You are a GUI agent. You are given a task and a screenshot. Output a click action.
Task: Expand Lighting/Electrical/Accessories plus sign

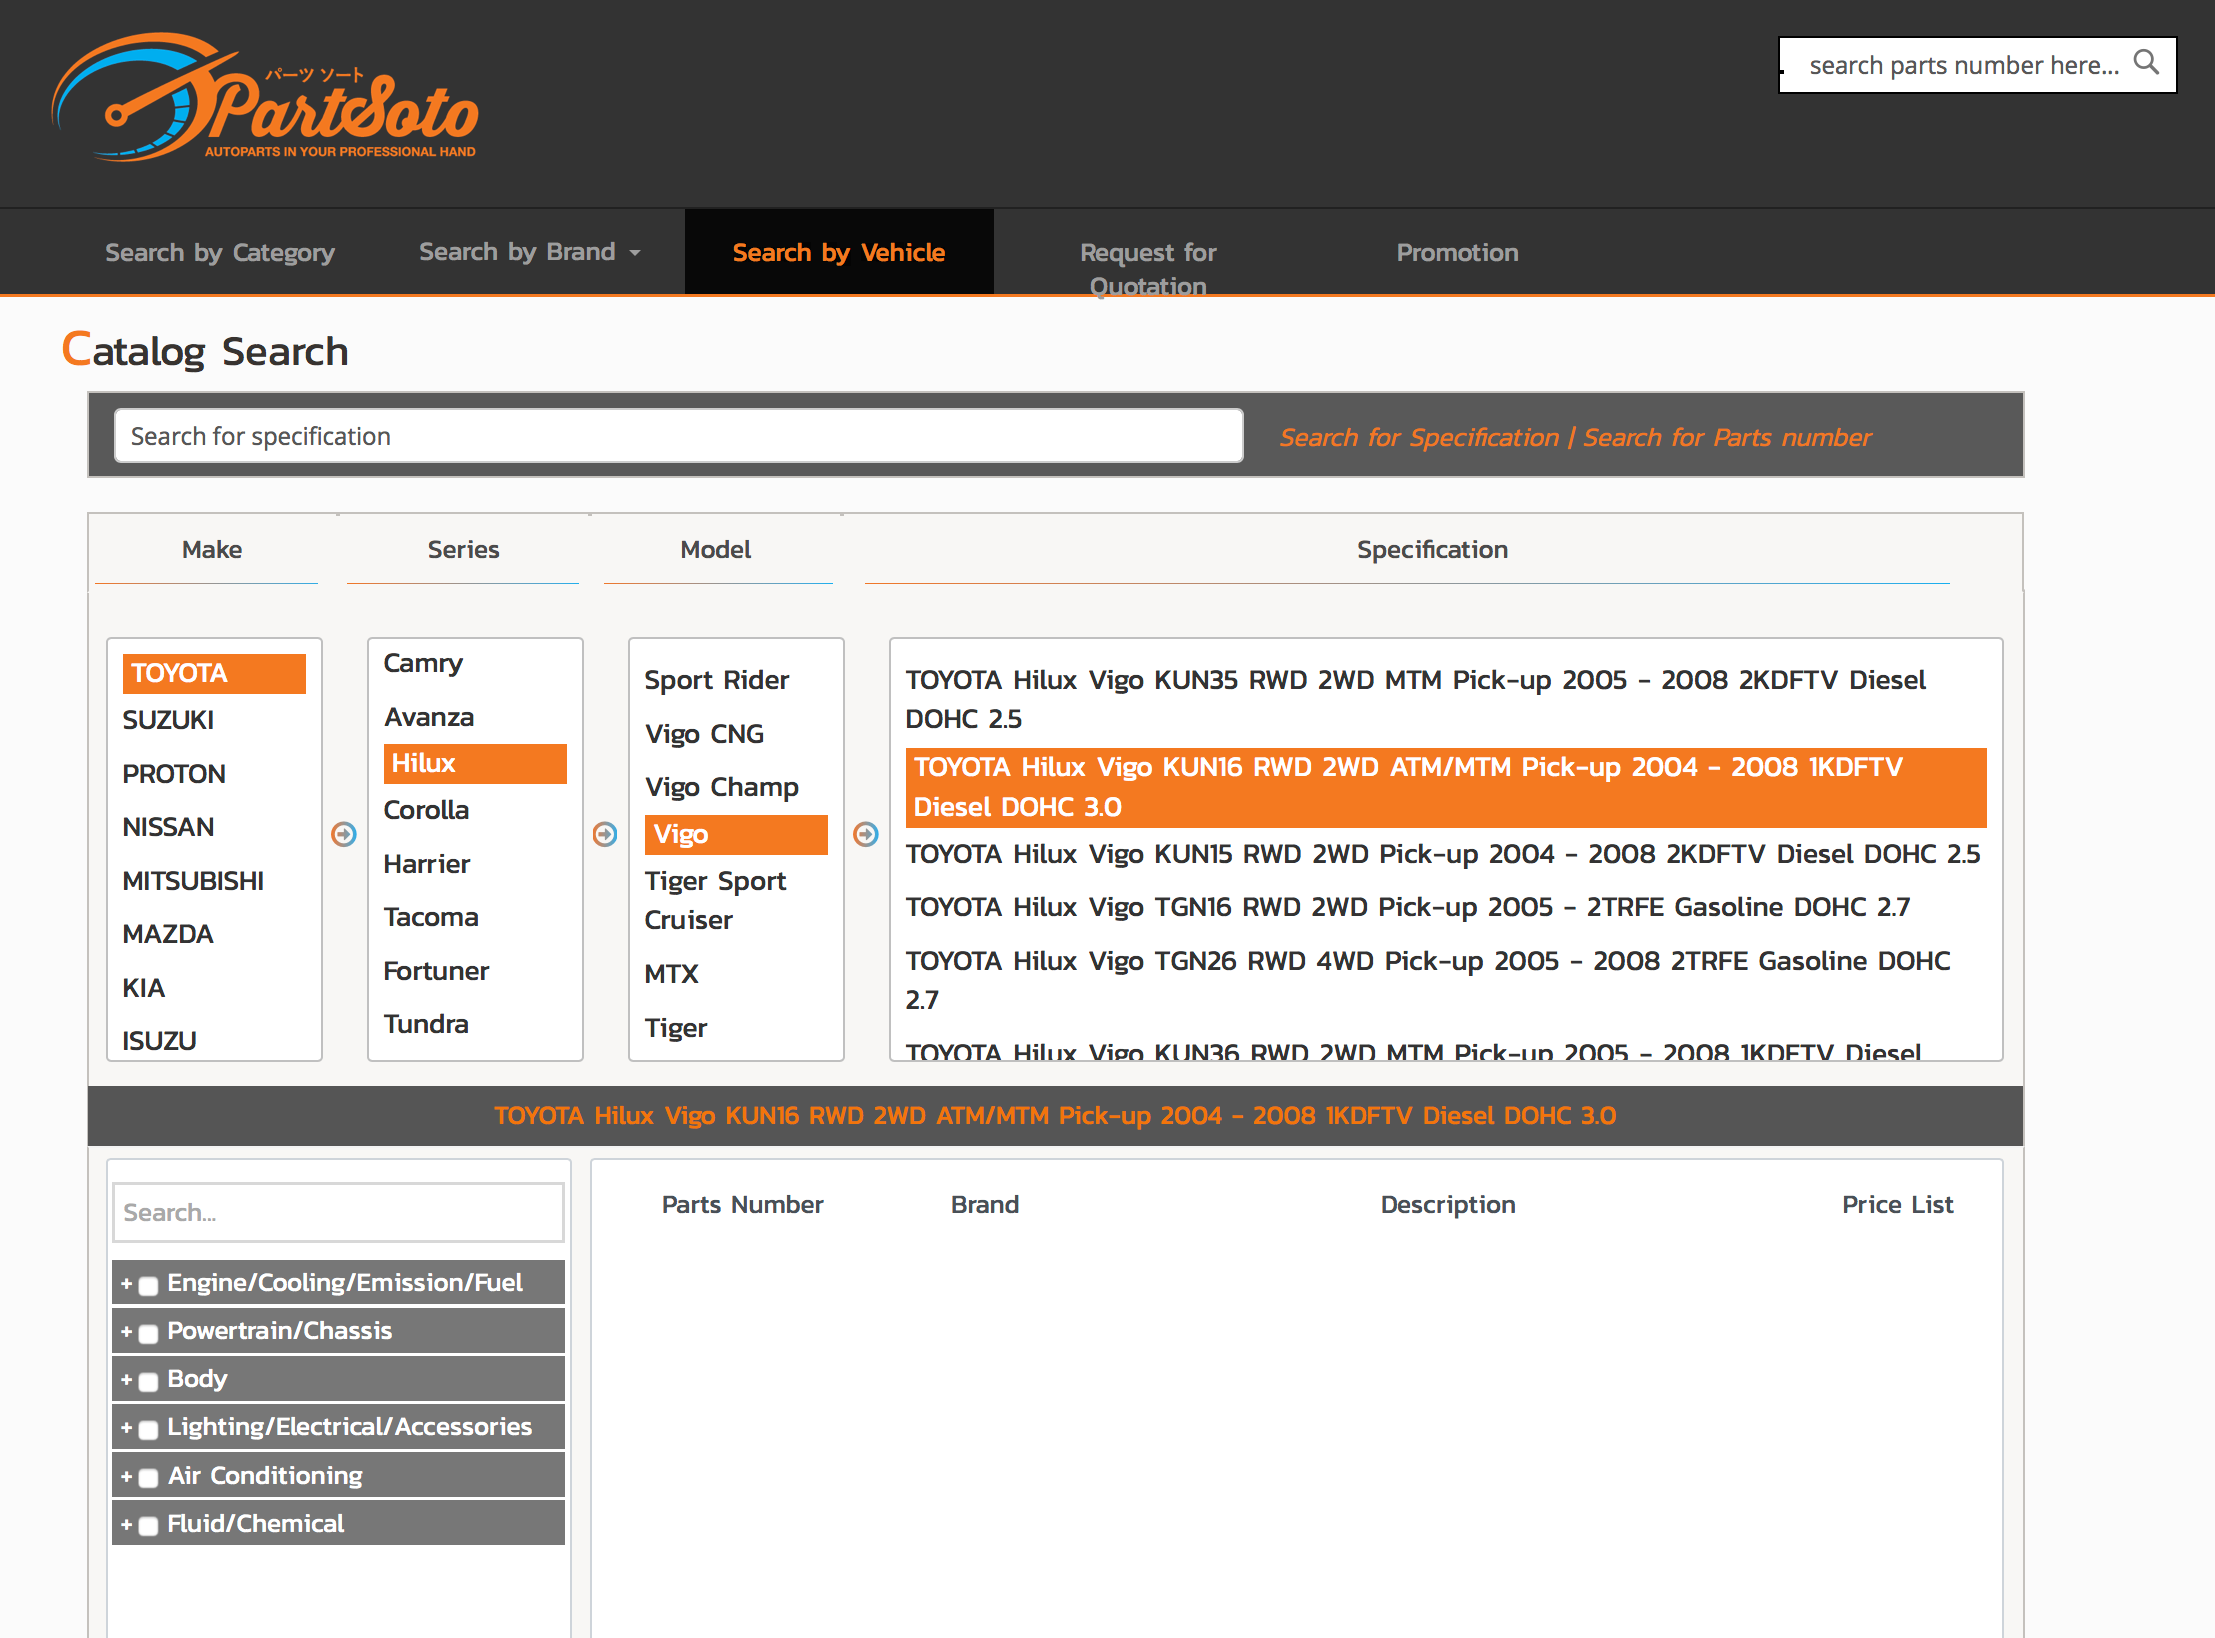[126, 1427]
